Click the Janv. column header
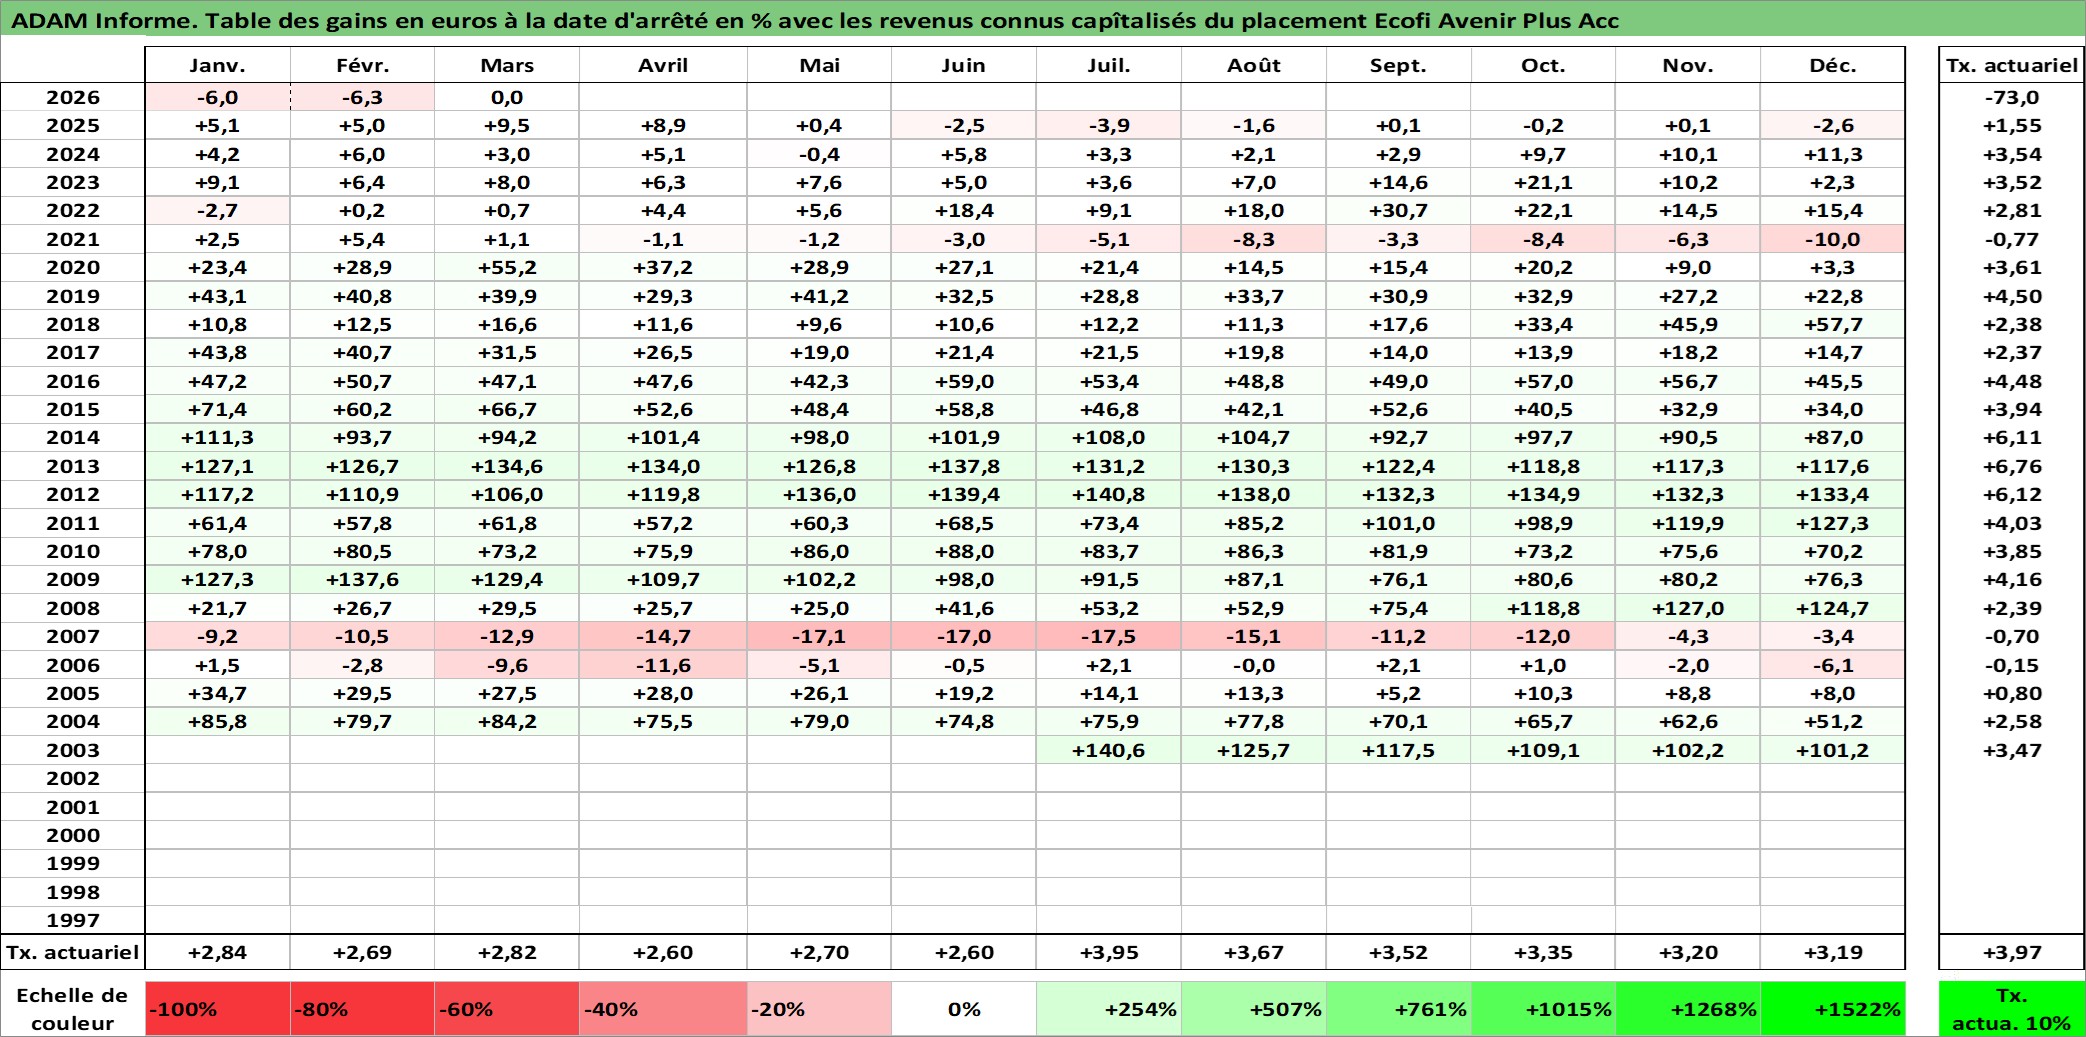 pyautogui.click(x=218, y=65)
